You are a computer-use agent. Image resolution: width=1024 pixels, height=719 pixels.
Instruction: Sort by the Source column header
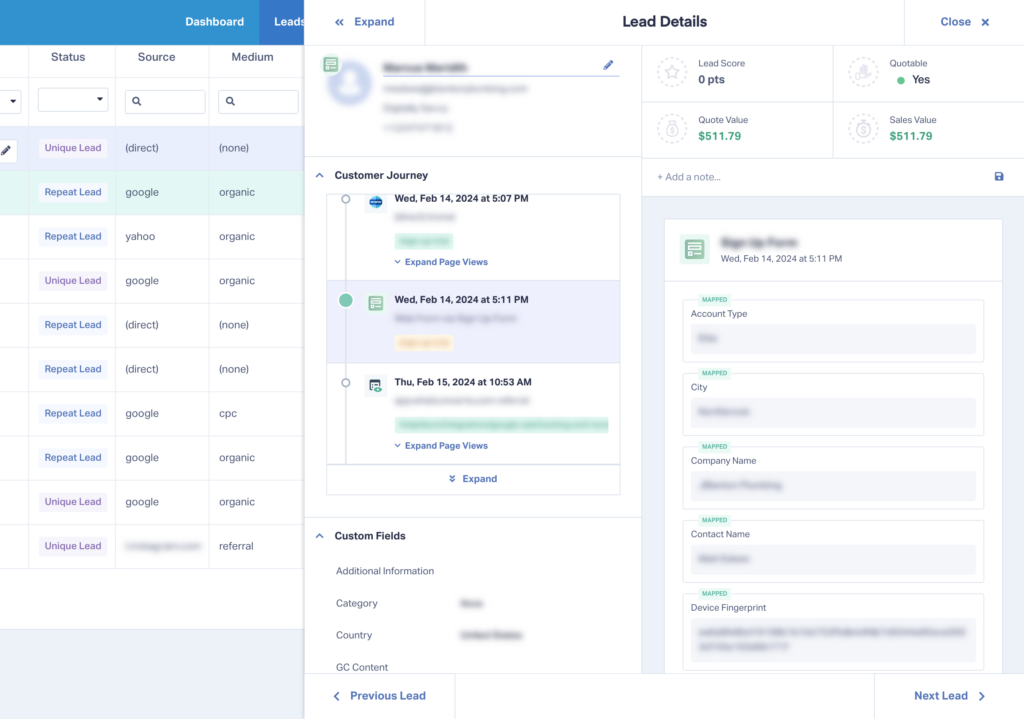tap(156, 57)
